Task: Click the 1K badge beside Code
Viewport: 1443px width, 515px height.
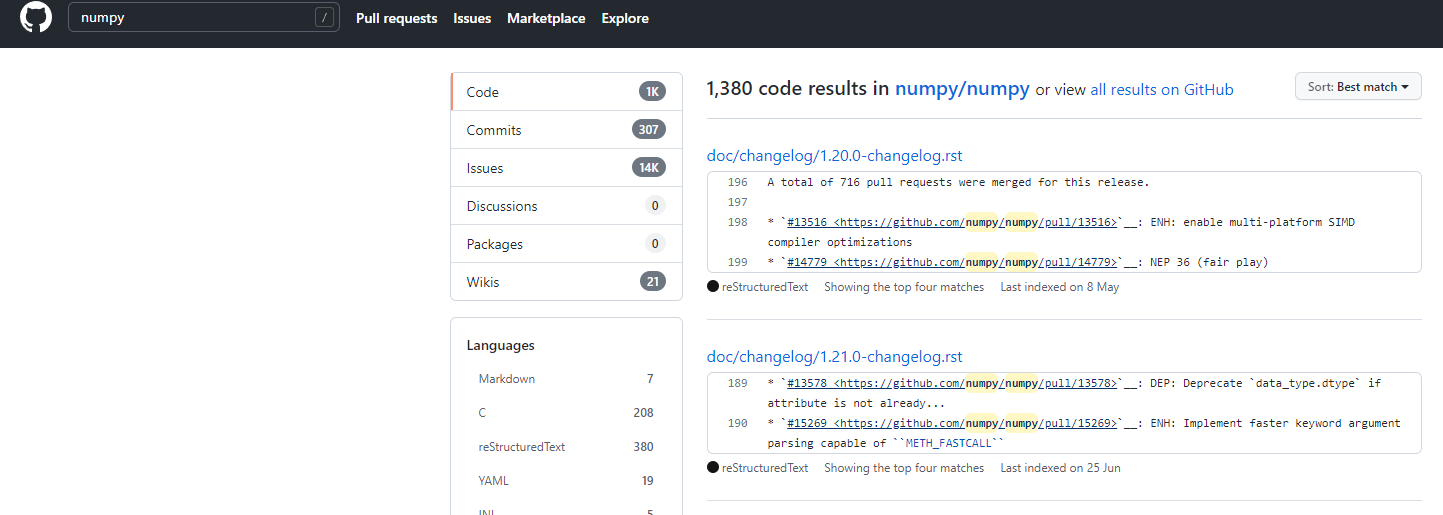Action: point(652,92)
